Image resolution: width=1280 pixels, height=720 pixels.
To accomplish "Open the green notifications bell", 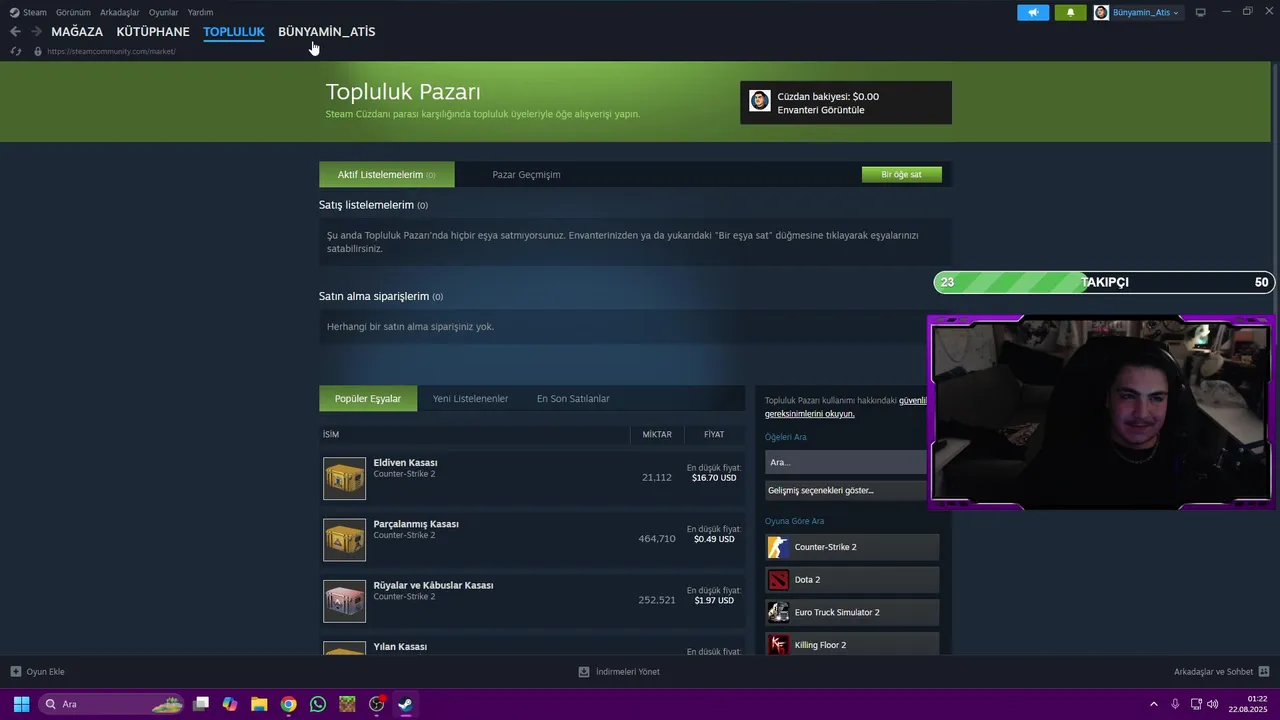I will (1070, 12).
